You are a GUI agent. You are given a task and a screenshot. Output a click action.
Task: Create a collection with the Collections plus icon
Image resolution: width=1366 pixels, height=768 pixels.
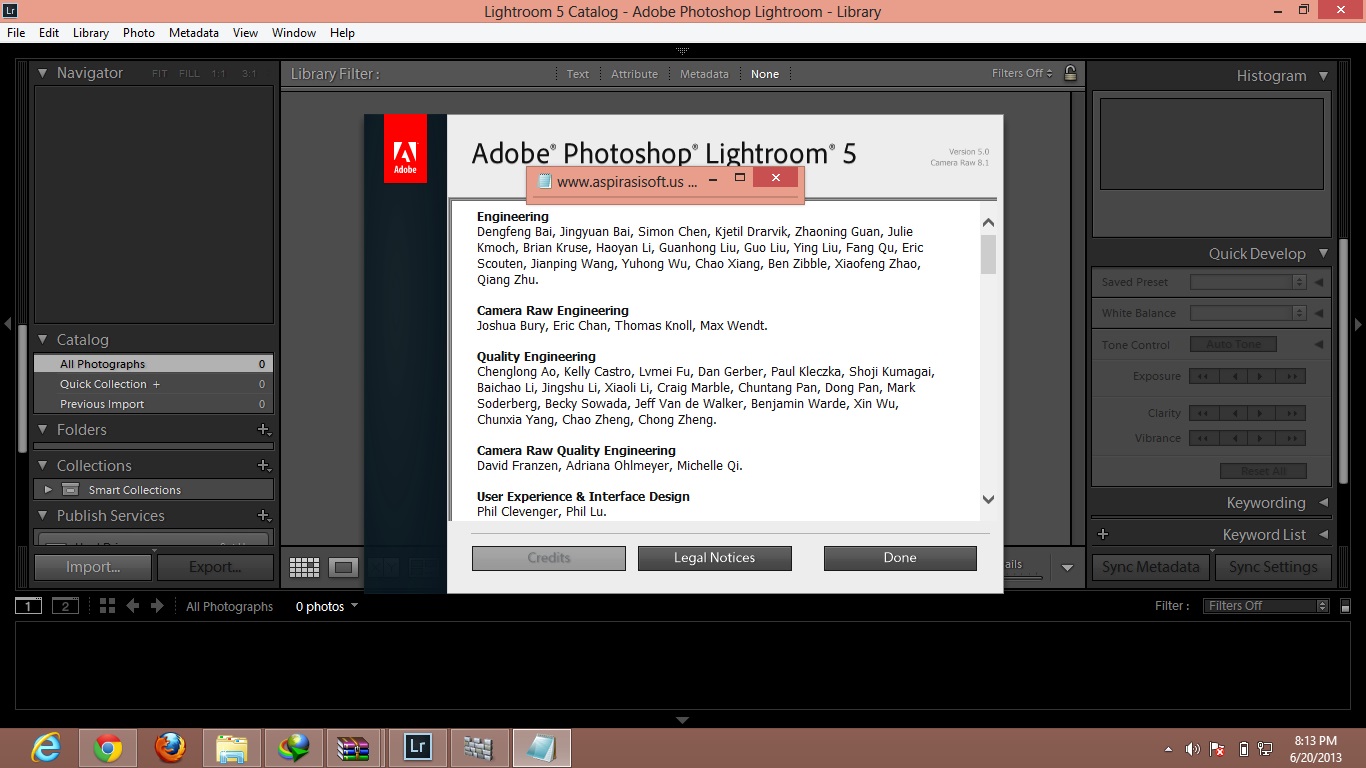(x=264, y=466)
